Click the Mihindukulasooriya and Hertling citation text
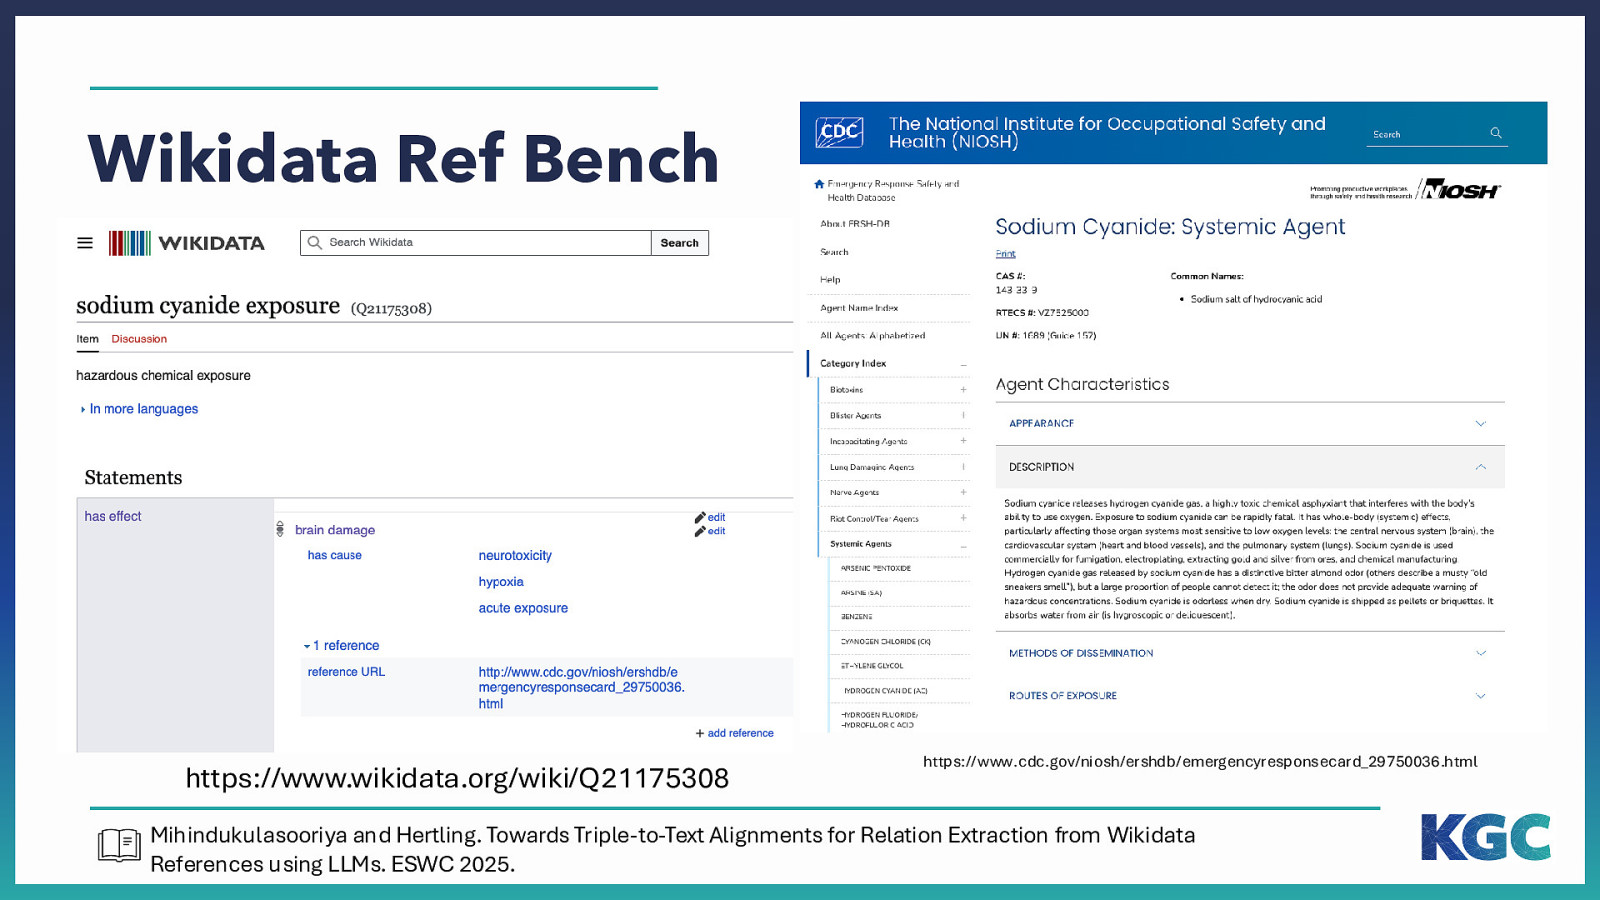The width and height of the screenshot is (1600, 900). [672, 849]
